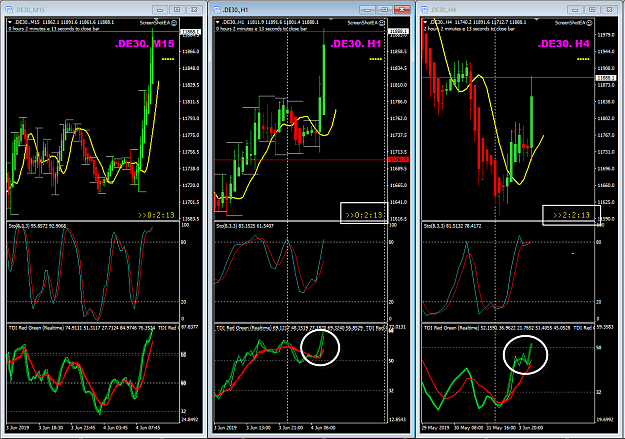Click the ScreenShotEA smiley icon on the M15 chart

(x=174, y=23)
